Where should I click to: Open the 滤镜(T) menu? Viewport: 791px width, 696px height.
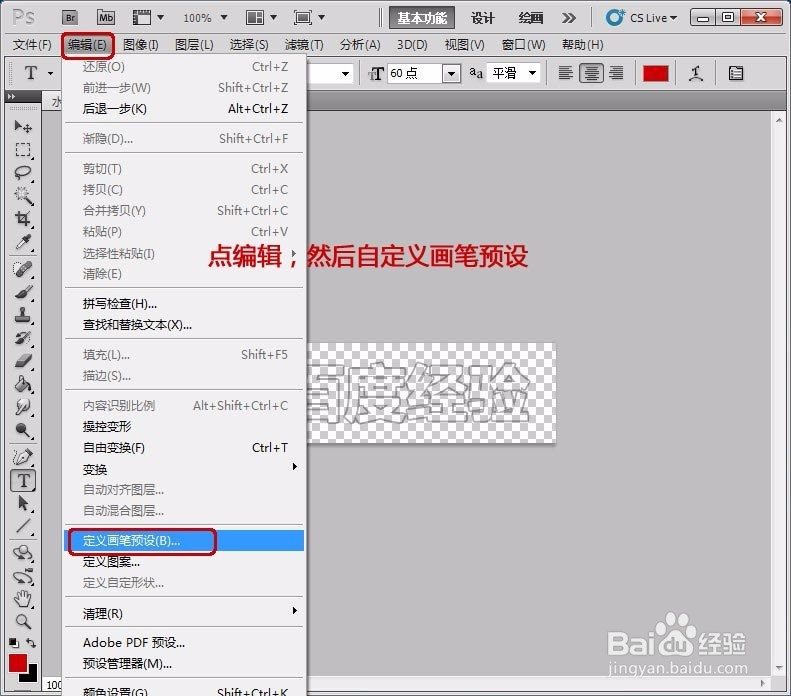304,45
